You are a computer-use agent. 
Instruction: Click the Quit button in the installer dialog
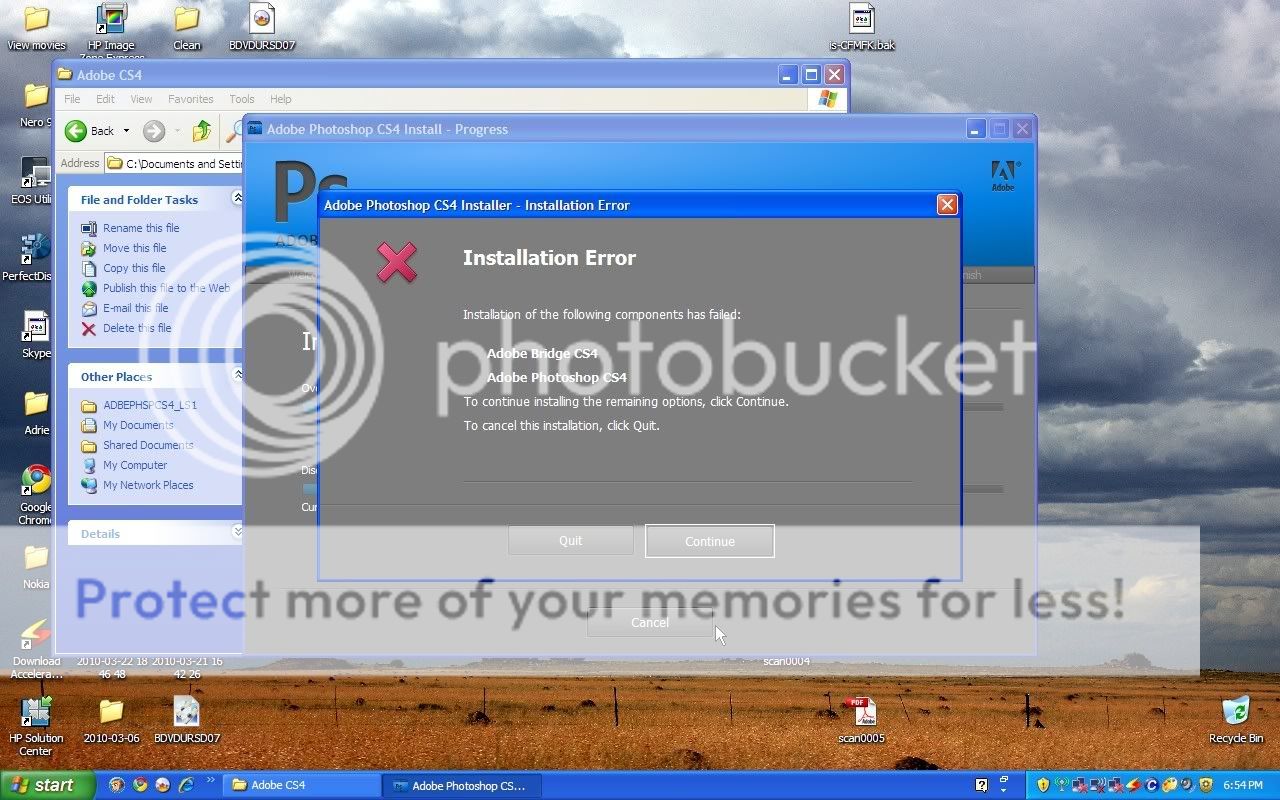coord(570,540)
